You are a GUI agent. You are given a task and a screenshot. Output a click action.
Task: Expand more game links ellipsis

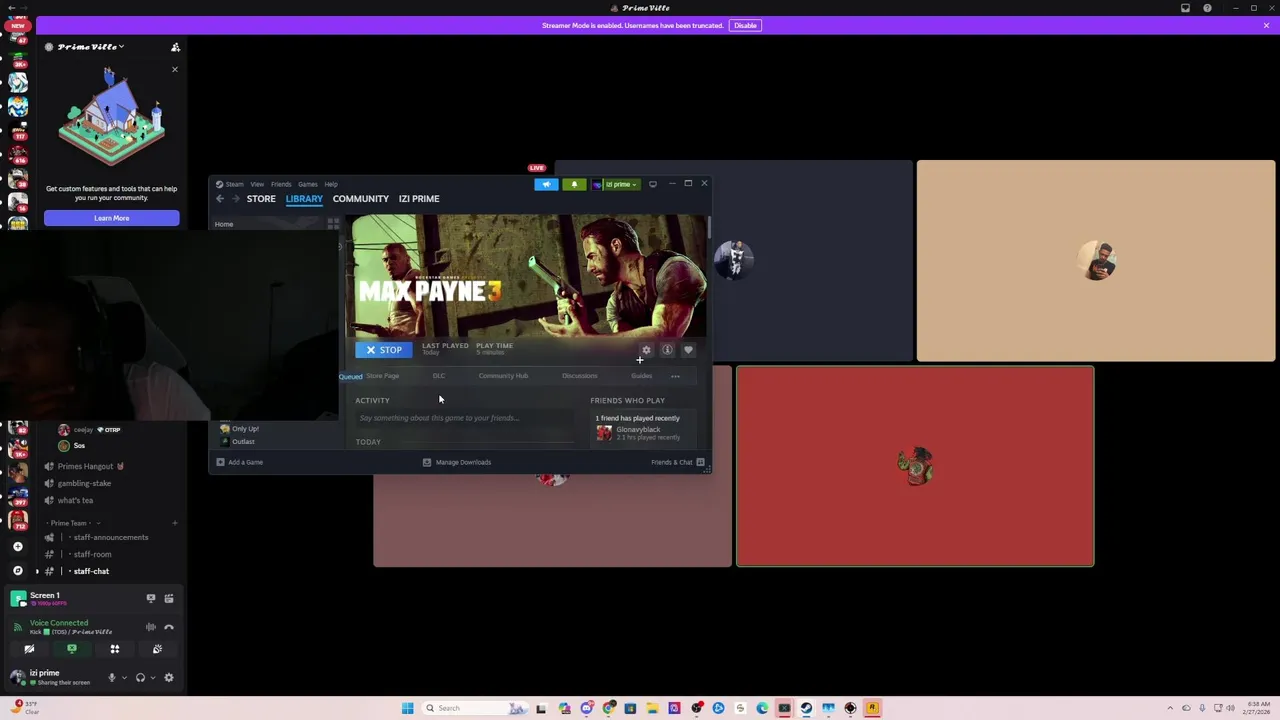point(675,377)
